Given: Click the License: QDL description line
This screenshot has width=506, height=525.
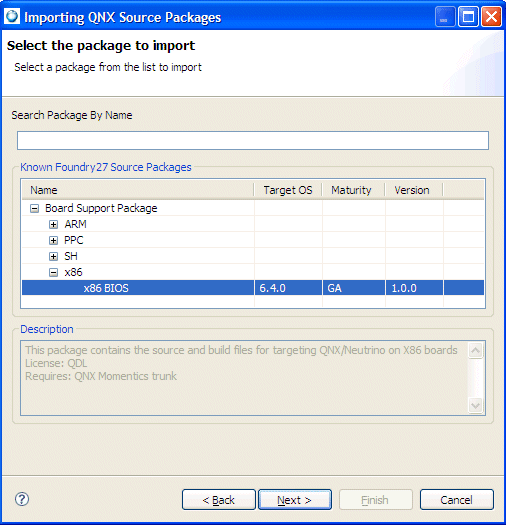Looking at the screenshot, I should click(56, 363).
